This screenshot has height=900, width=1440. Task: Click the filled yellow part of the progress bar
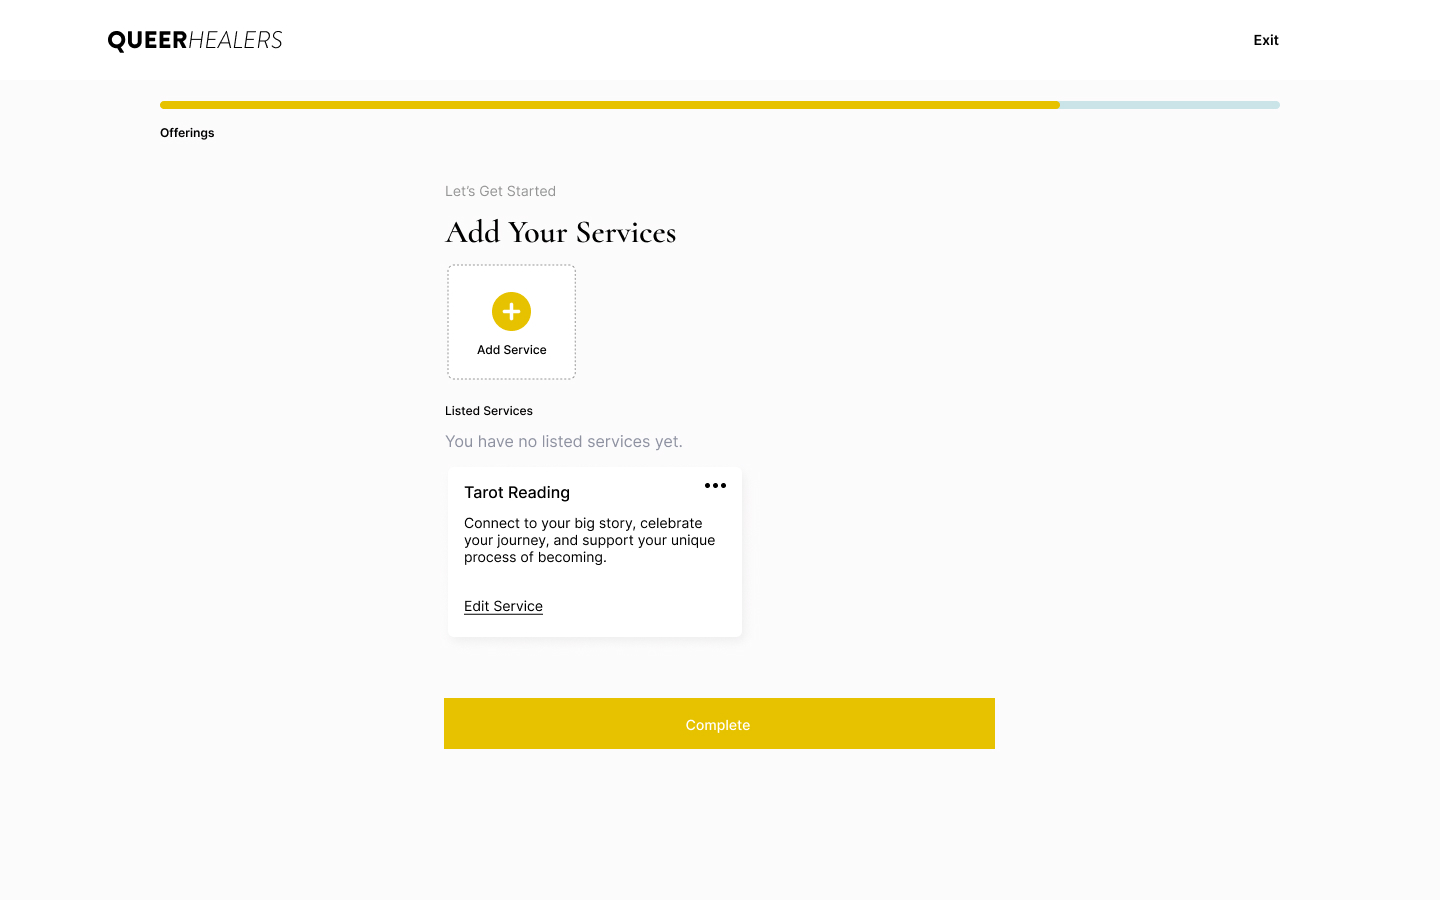tap(610, 105)
